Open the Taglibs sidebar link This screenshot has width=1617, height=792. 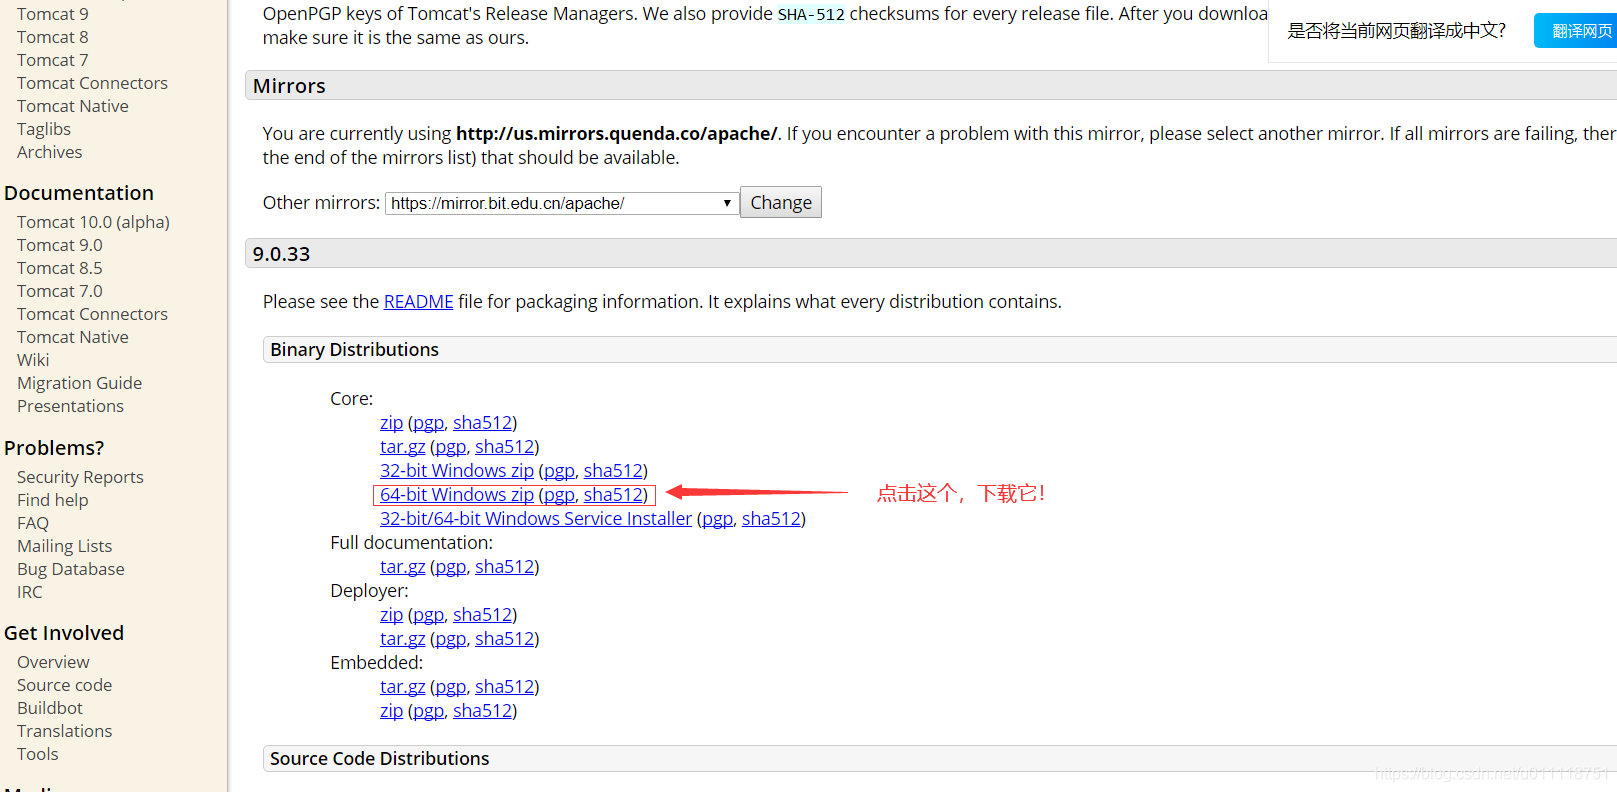(x=44, y=129)
